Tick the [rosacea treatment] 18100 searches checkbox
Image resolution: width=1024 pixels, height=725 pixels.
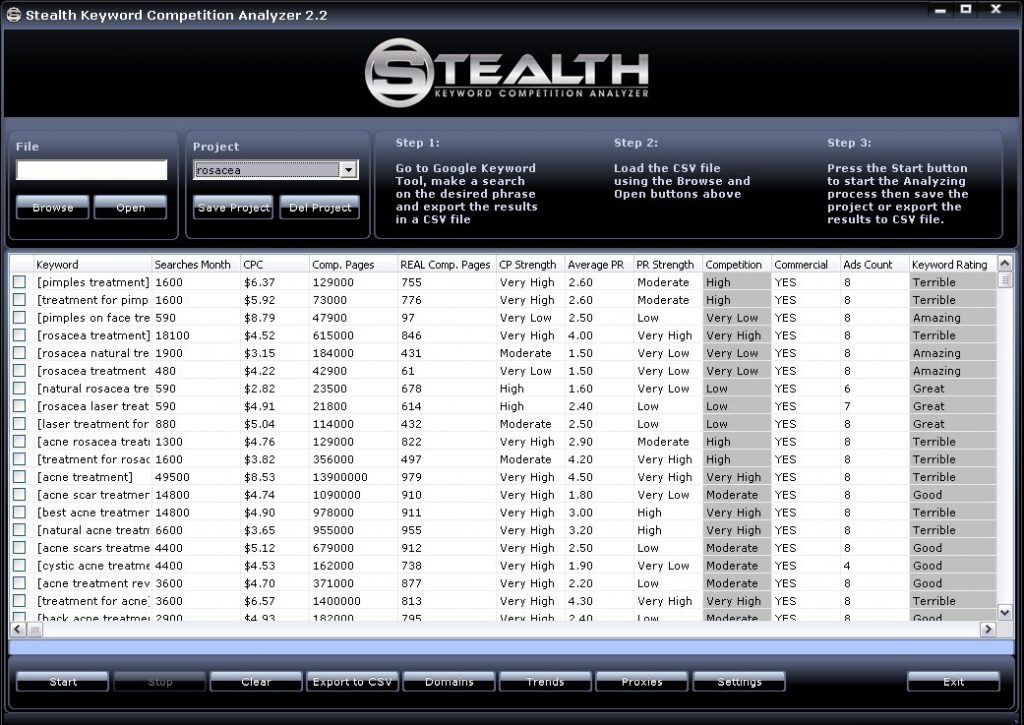19,336
